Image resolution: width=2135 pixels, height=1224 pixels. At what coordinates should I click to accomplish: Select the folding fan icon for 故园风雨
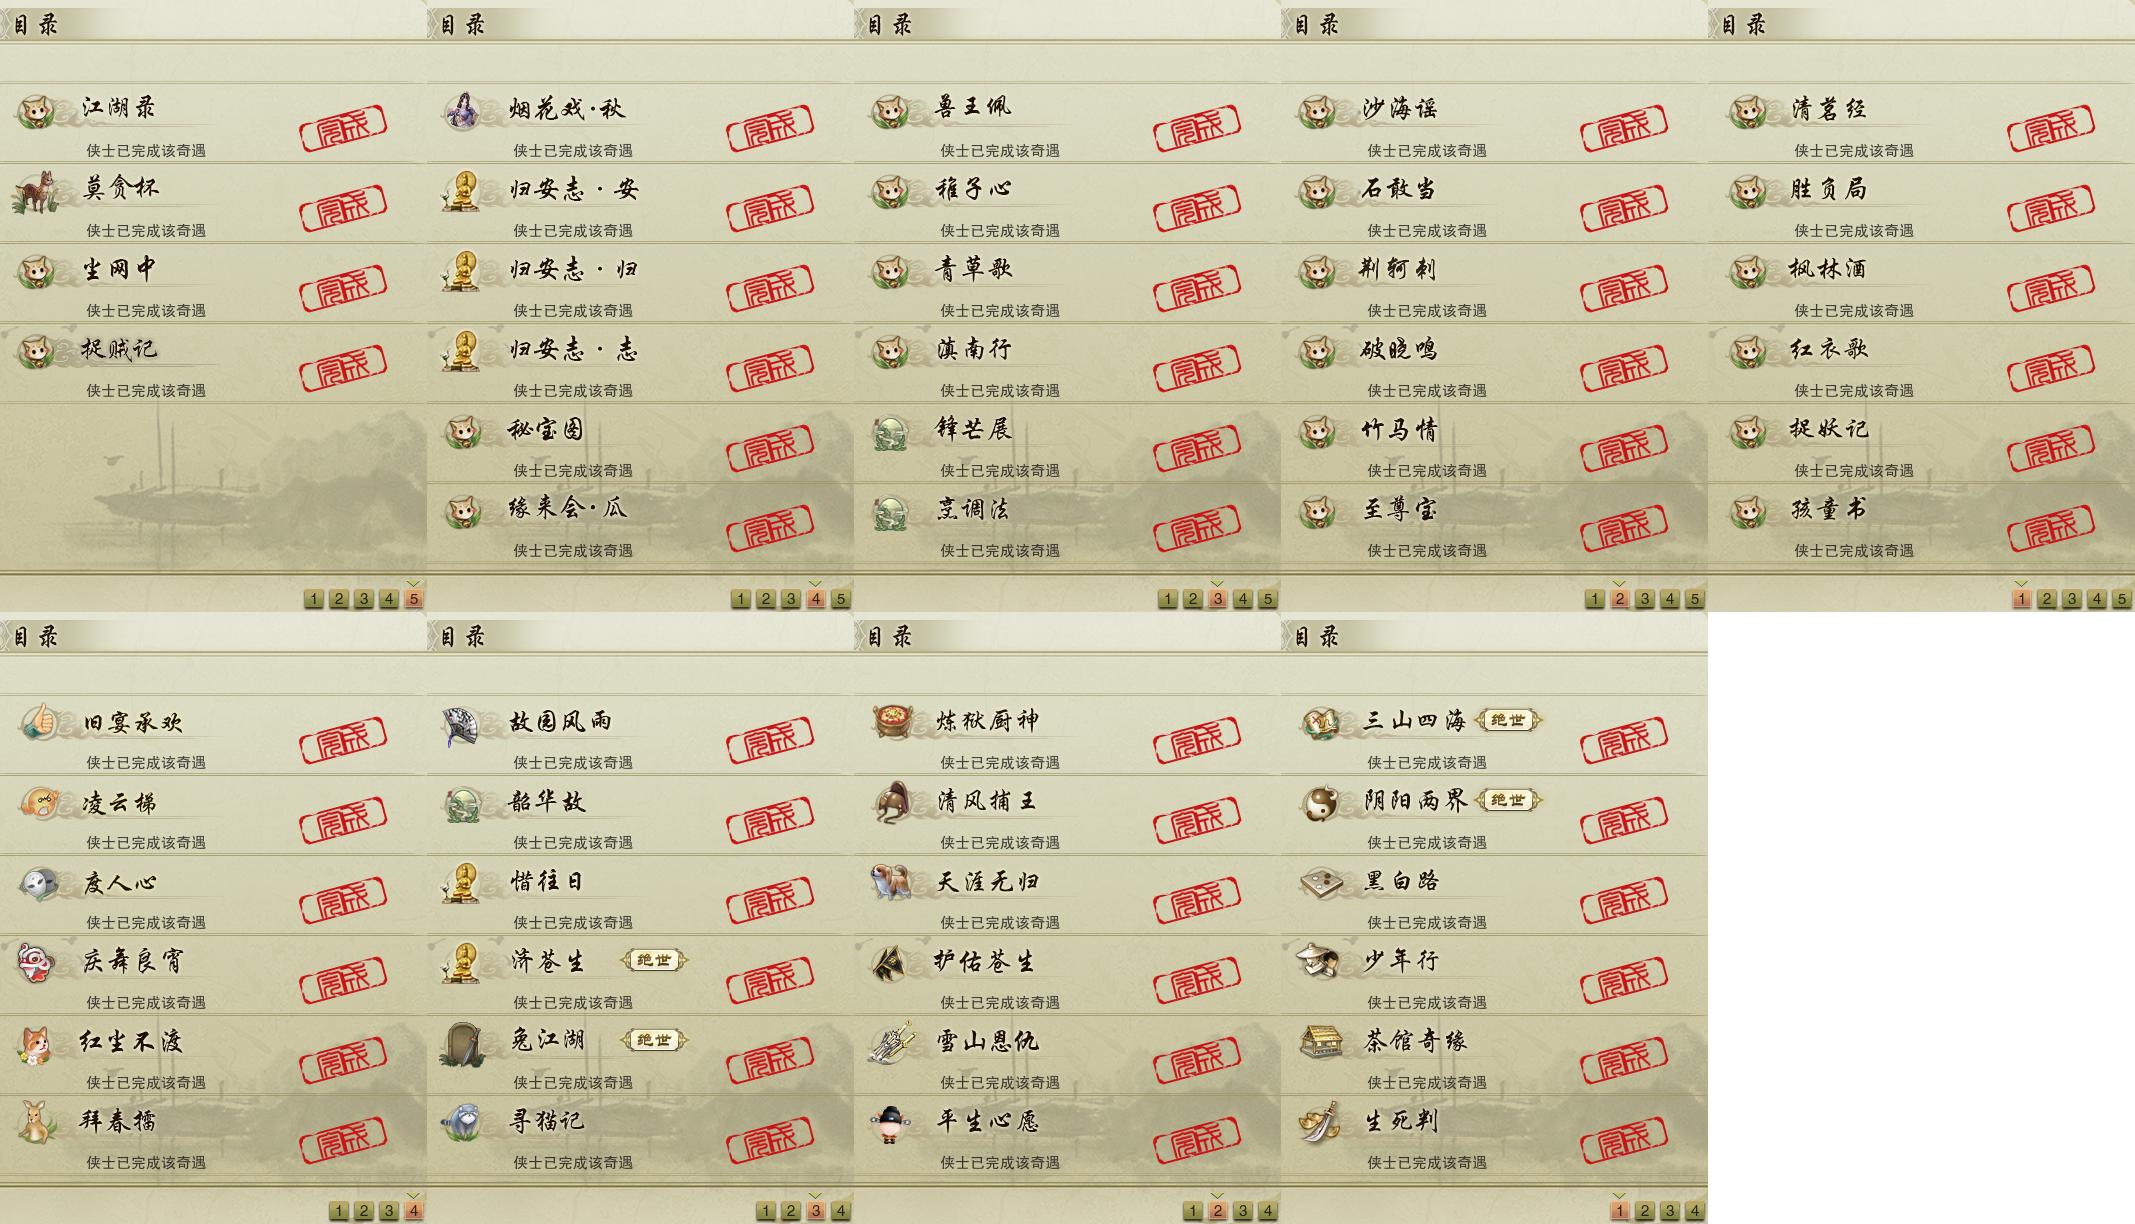pyautogui.click(x=461, y=725)
